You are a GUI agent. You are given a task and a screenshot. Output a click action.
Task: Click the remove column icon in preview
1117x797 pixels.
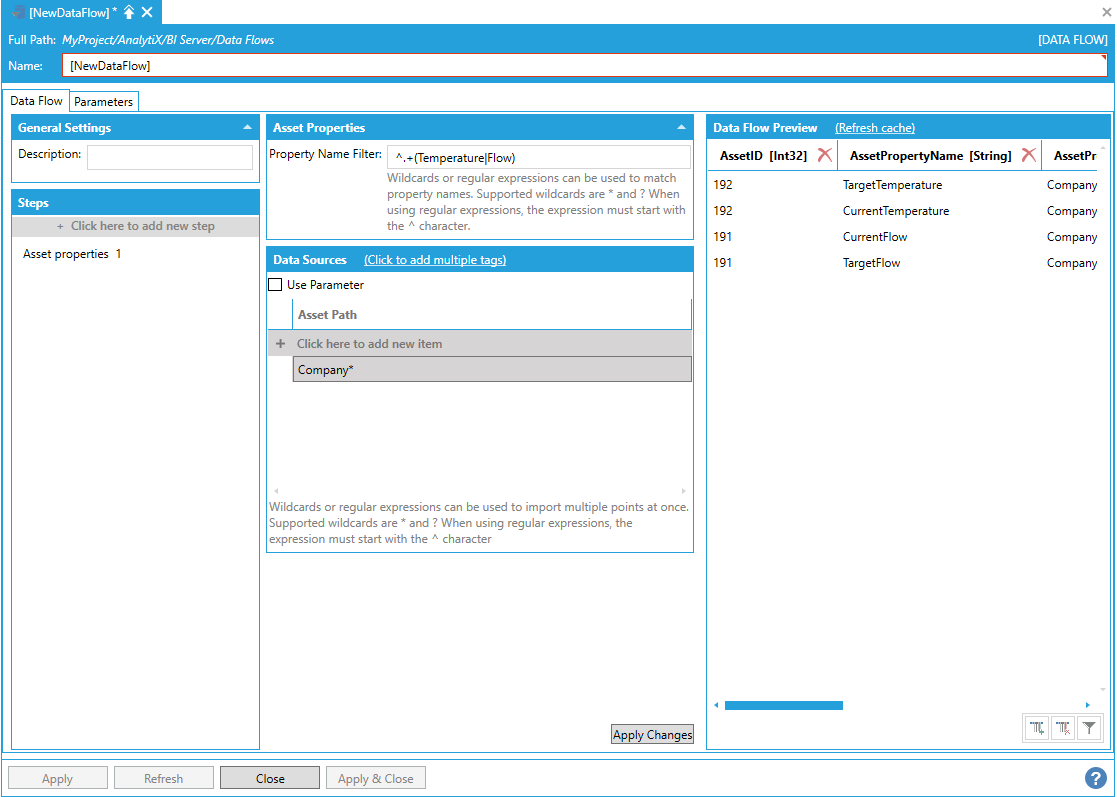pyautogui.click(x=1063, y=729)
